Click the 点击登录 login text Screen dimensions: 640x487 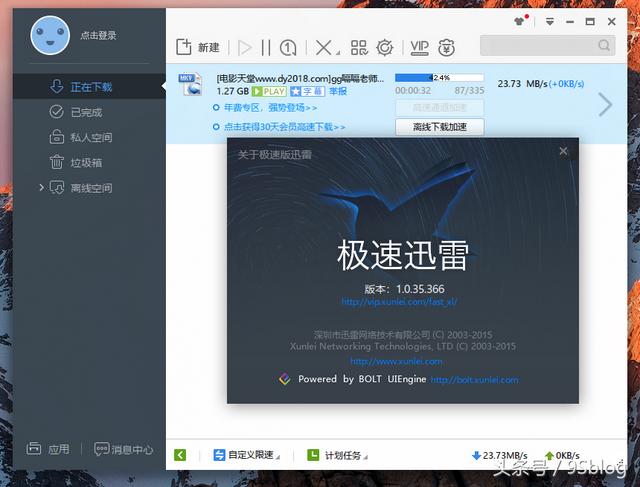click(x=98, y=36)
